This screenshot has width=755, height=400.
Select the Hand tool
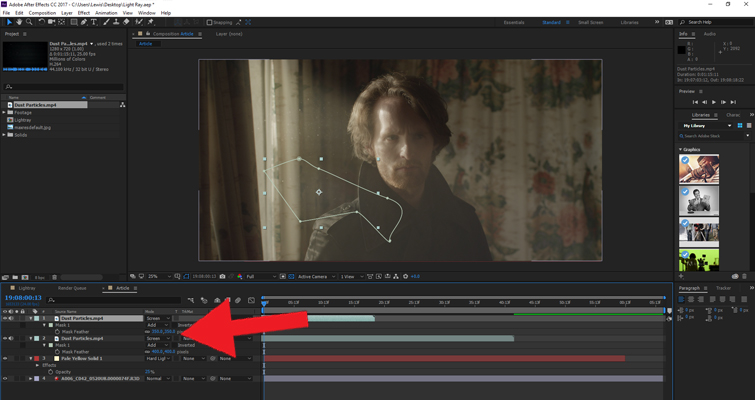coord(20,21)
